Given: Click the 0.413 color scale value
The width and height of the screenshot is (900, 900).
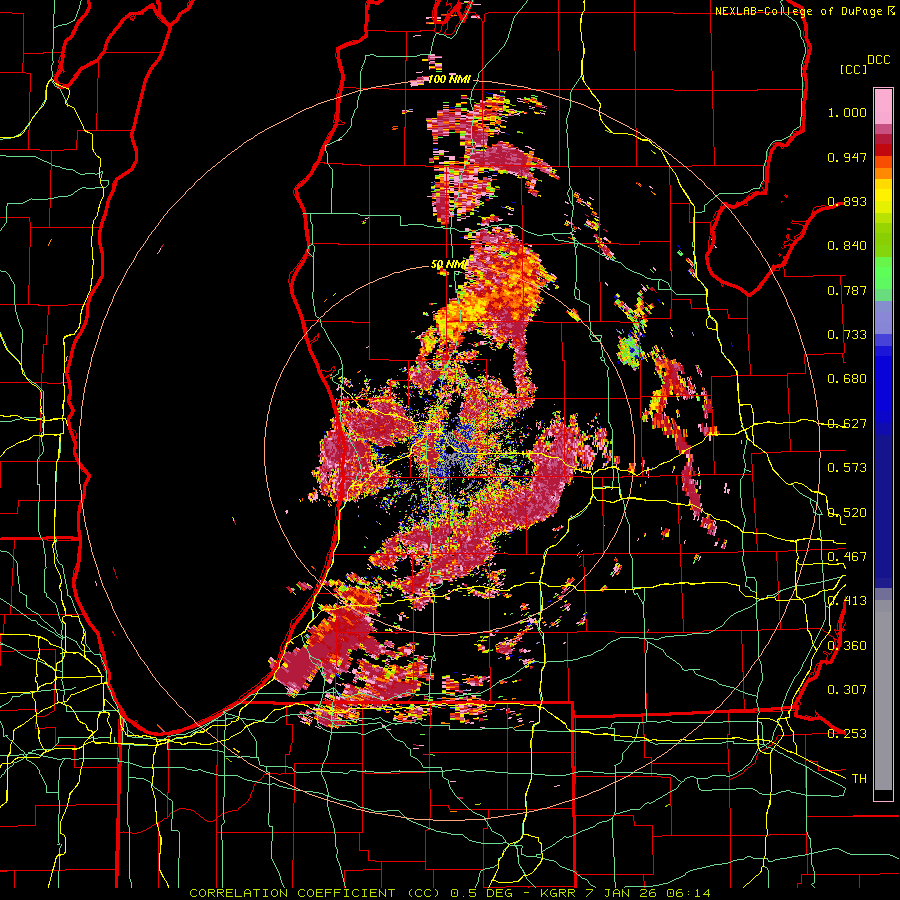Looking at the screenshot, I should 847,601.
